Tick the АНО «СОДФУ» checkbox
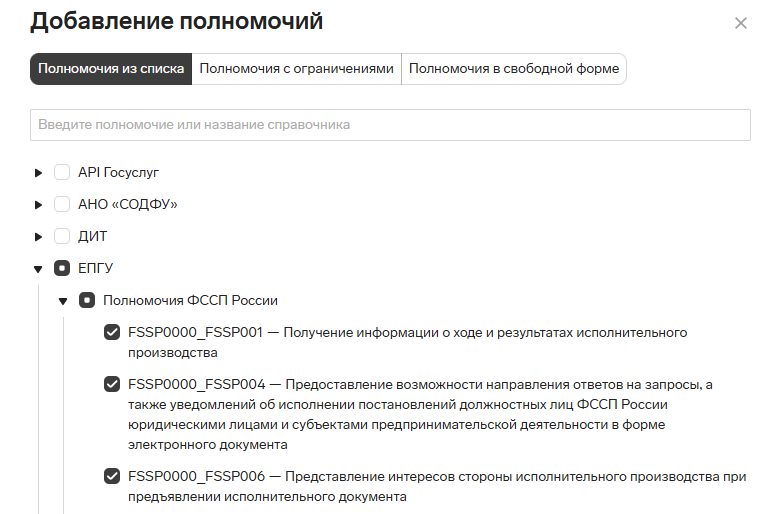The image size is (781, 514). coord(62,204)
